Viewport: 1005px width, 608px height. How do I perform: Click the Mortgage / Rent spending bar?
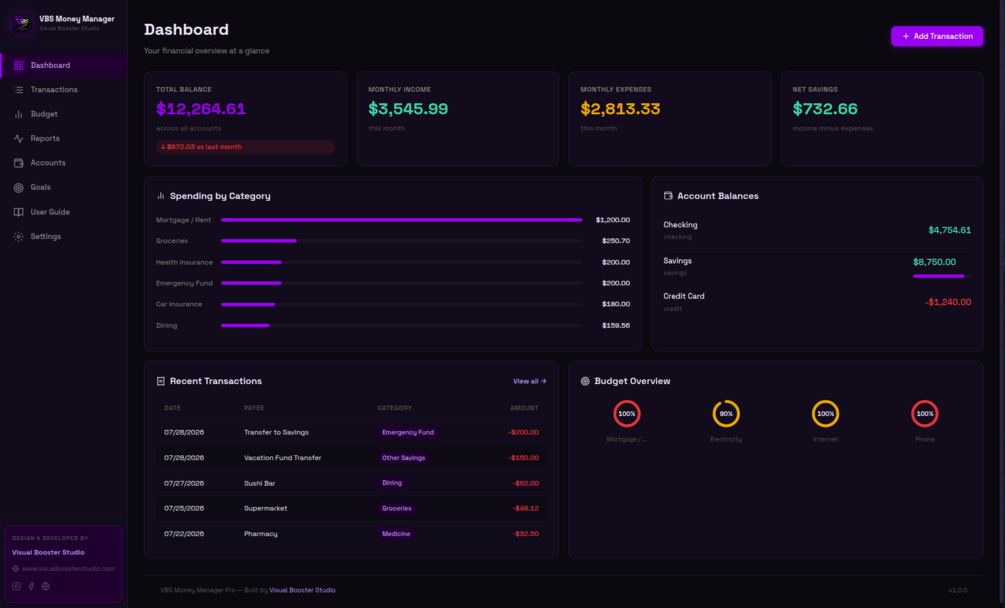(x=402, y=220)
